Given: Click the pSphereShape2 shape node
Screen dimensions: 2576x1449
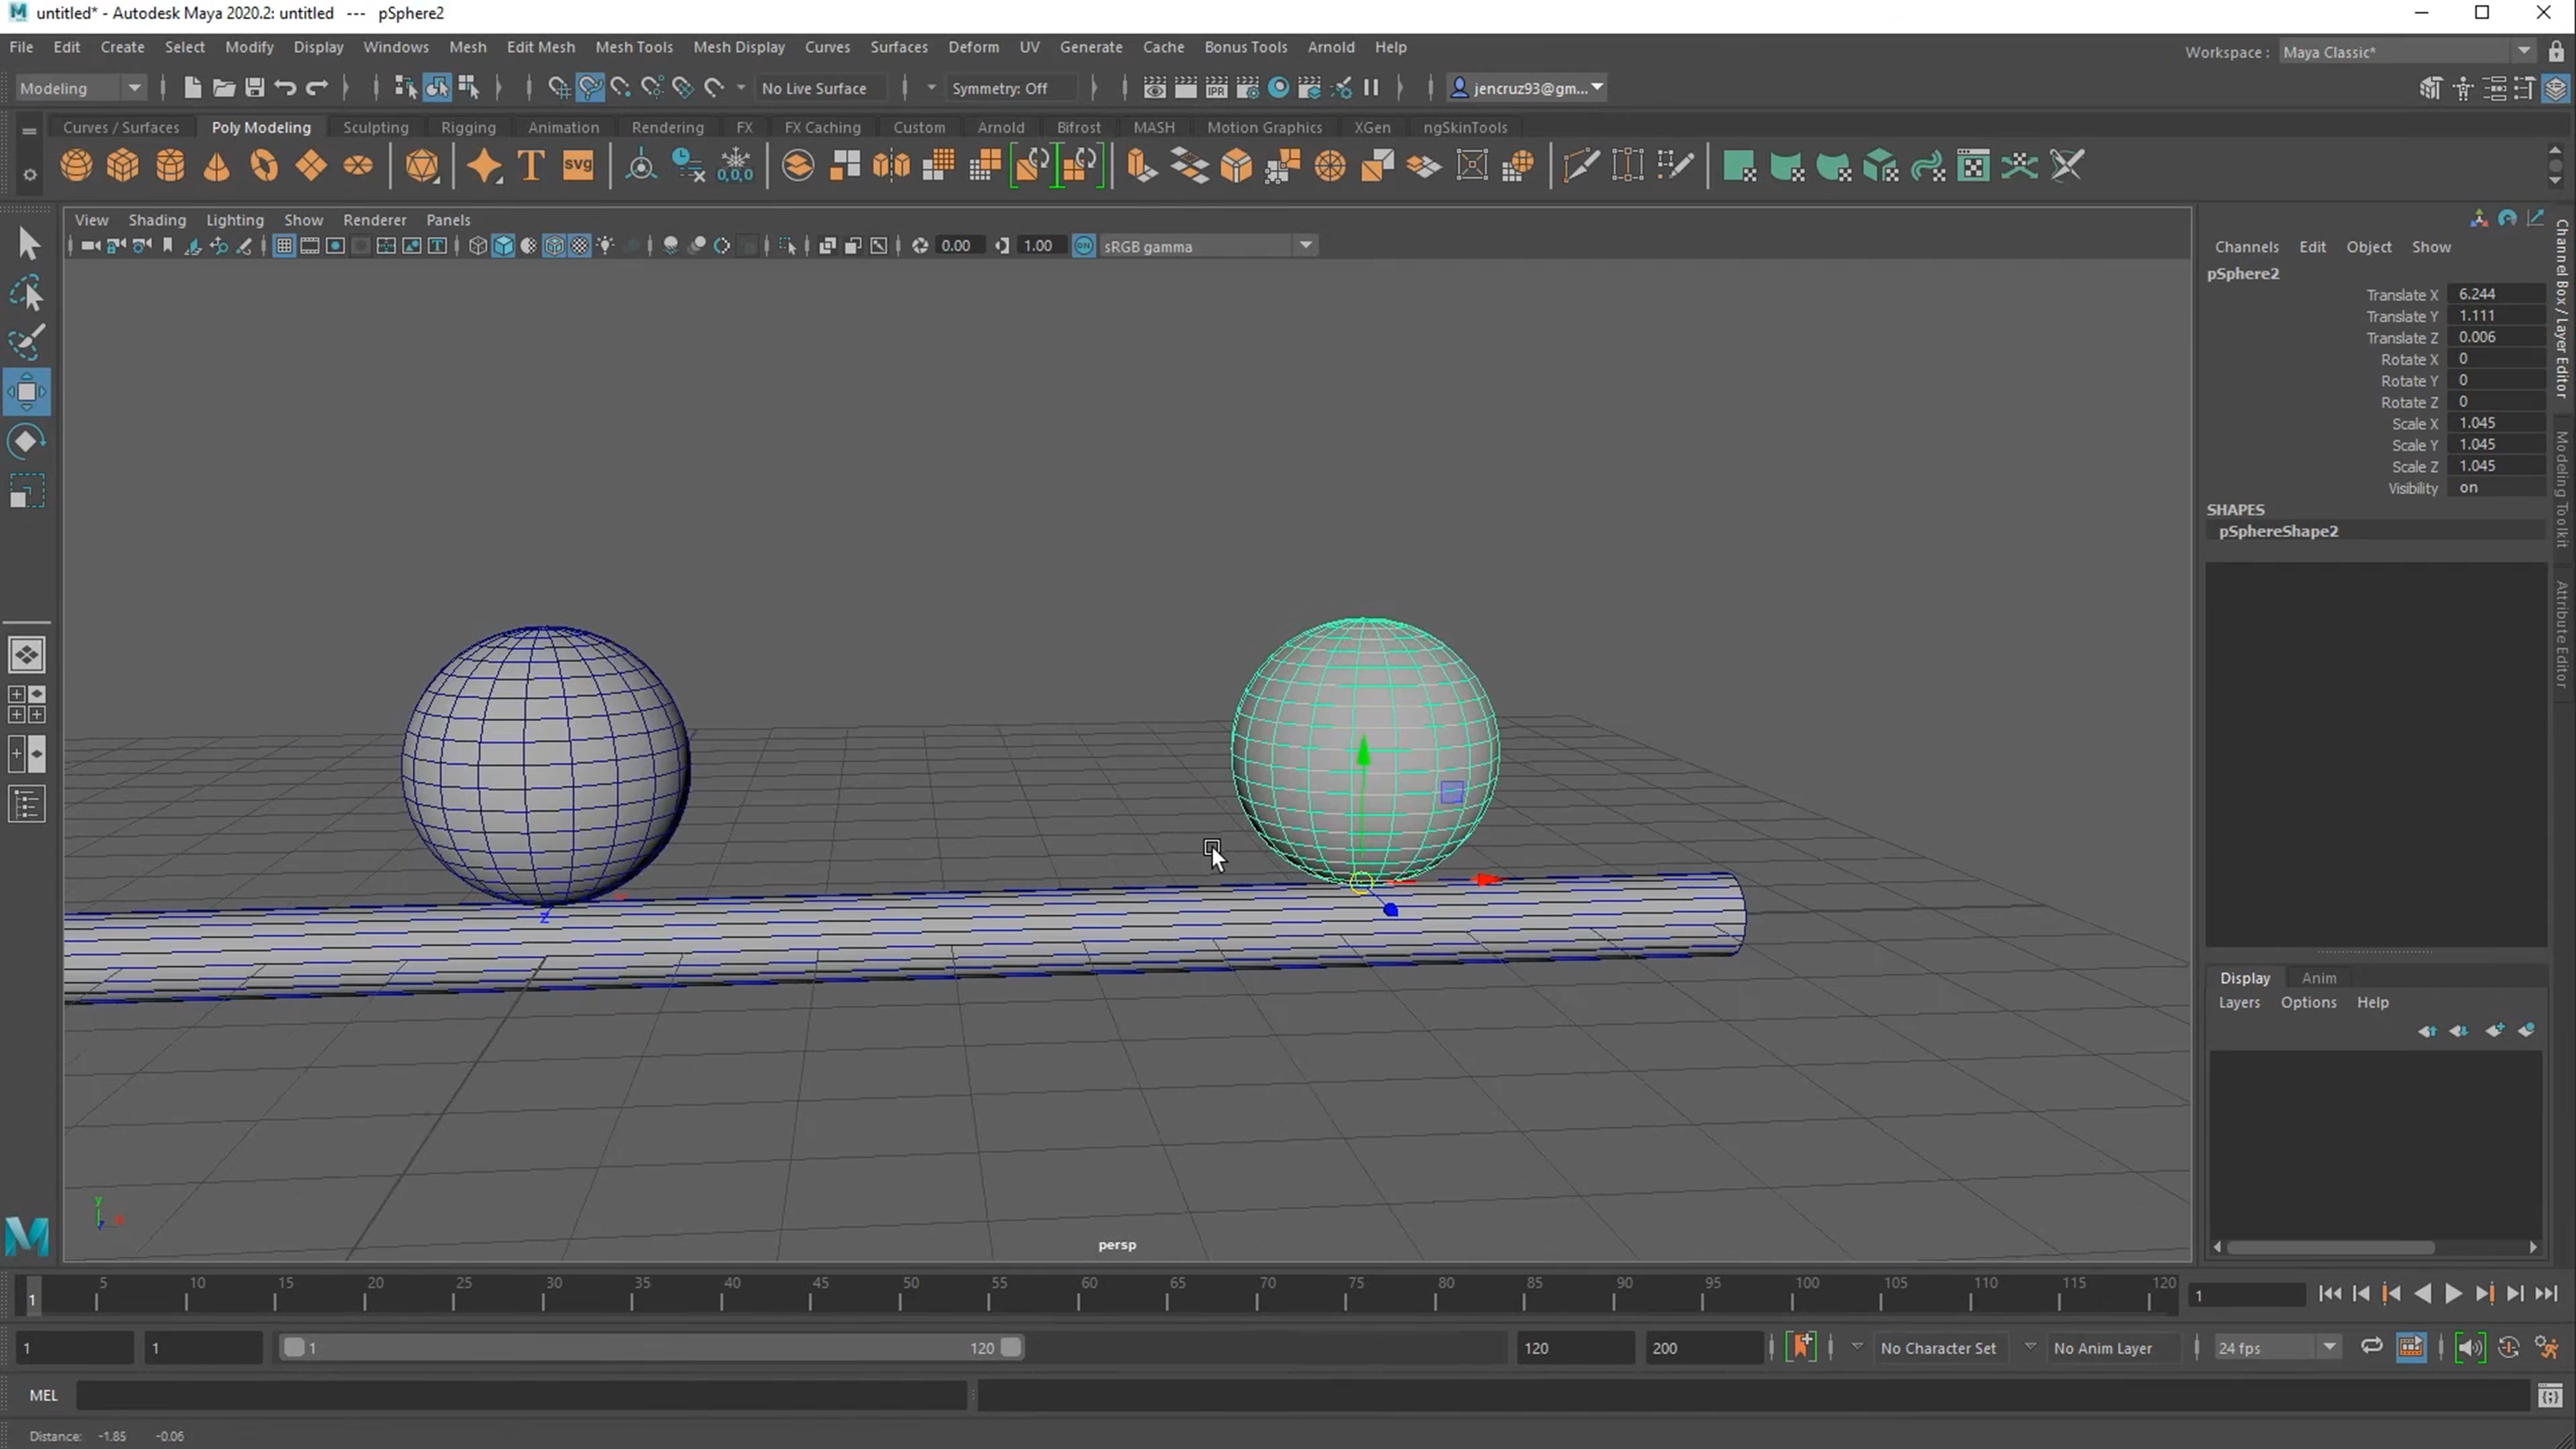Looking at the screenshot, I should [x=2278, y=531].
